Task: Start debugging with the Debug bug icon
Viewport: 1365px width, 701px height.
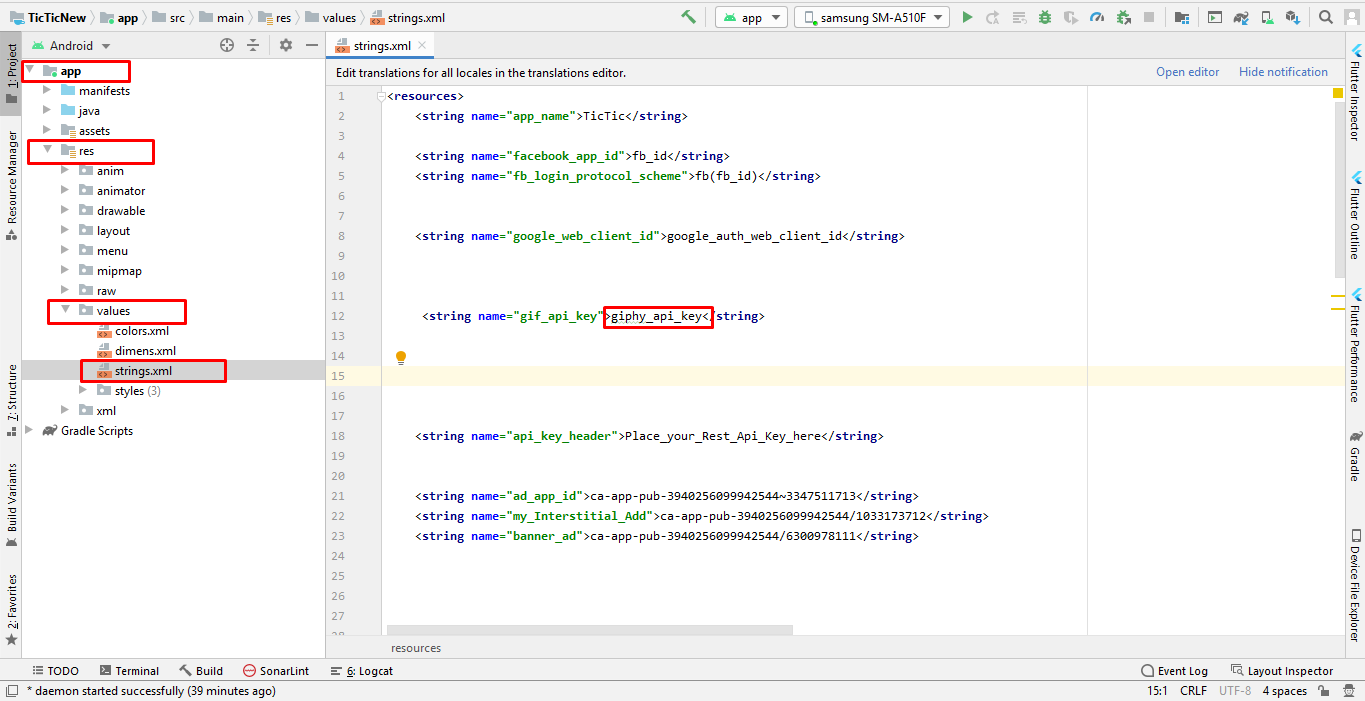Action: [1045, 17]
